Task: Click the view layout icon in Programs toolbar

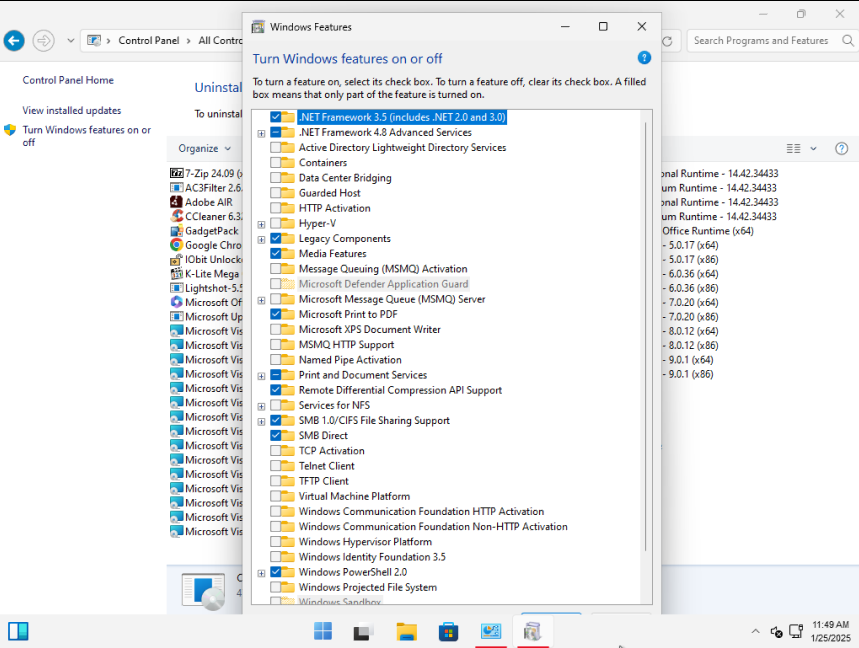Action: tap(793, 148)
